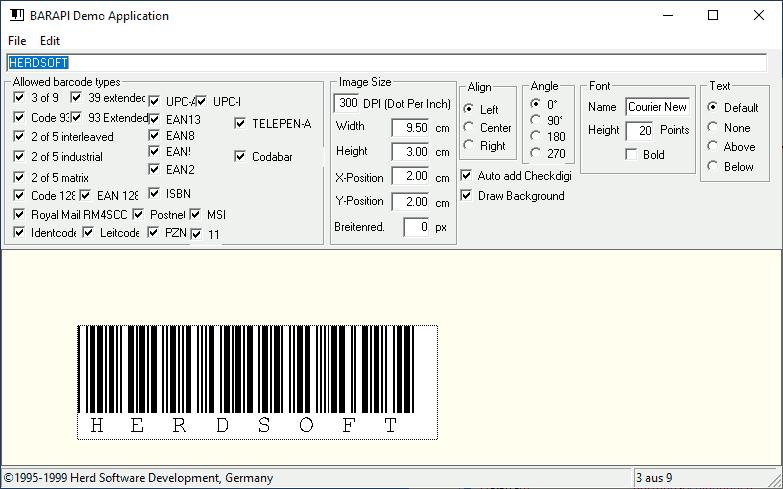The height and width of the screenshot is (489, 783).
Task: Click the Font Name field Courier New
Action: coord(658,106)
